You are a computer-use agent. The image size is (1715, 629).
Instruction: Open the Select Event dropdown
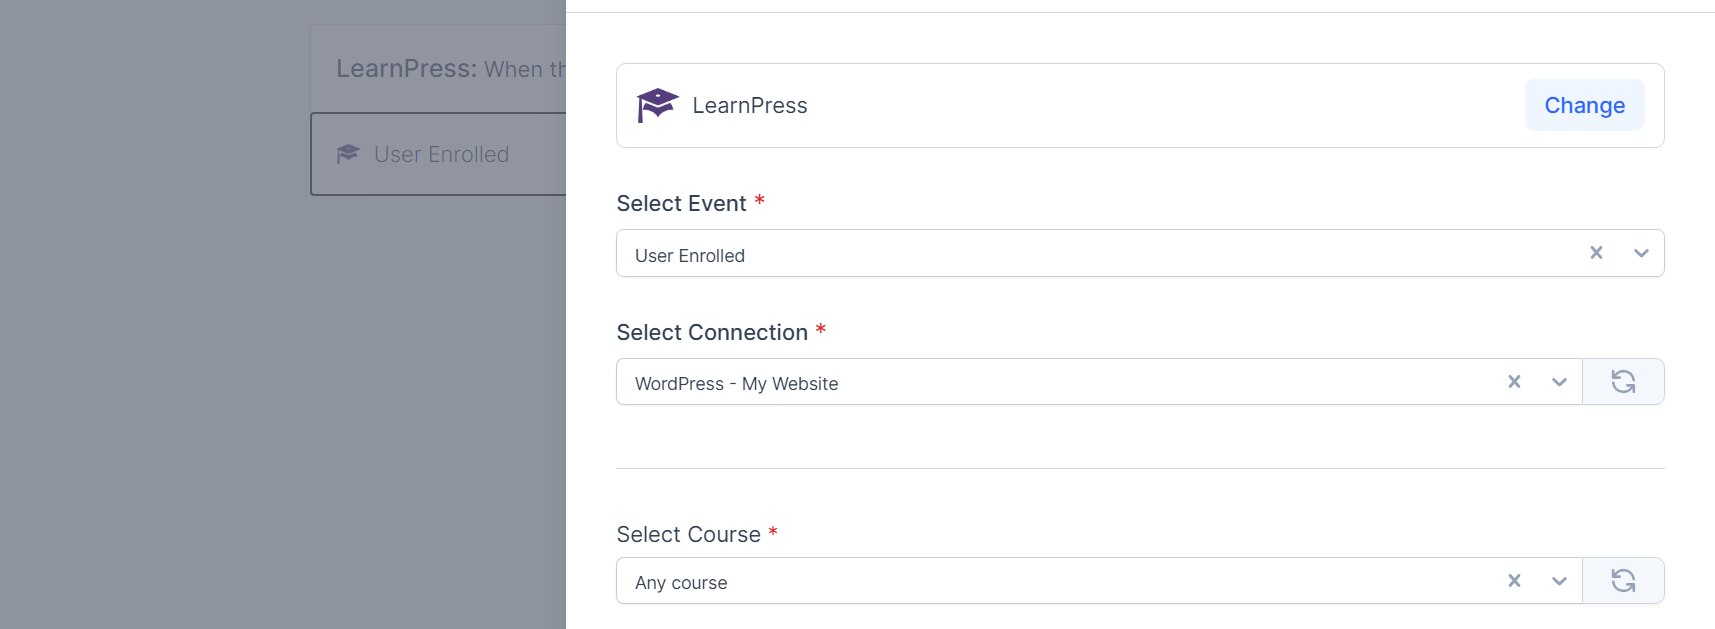coord(1640,253)
